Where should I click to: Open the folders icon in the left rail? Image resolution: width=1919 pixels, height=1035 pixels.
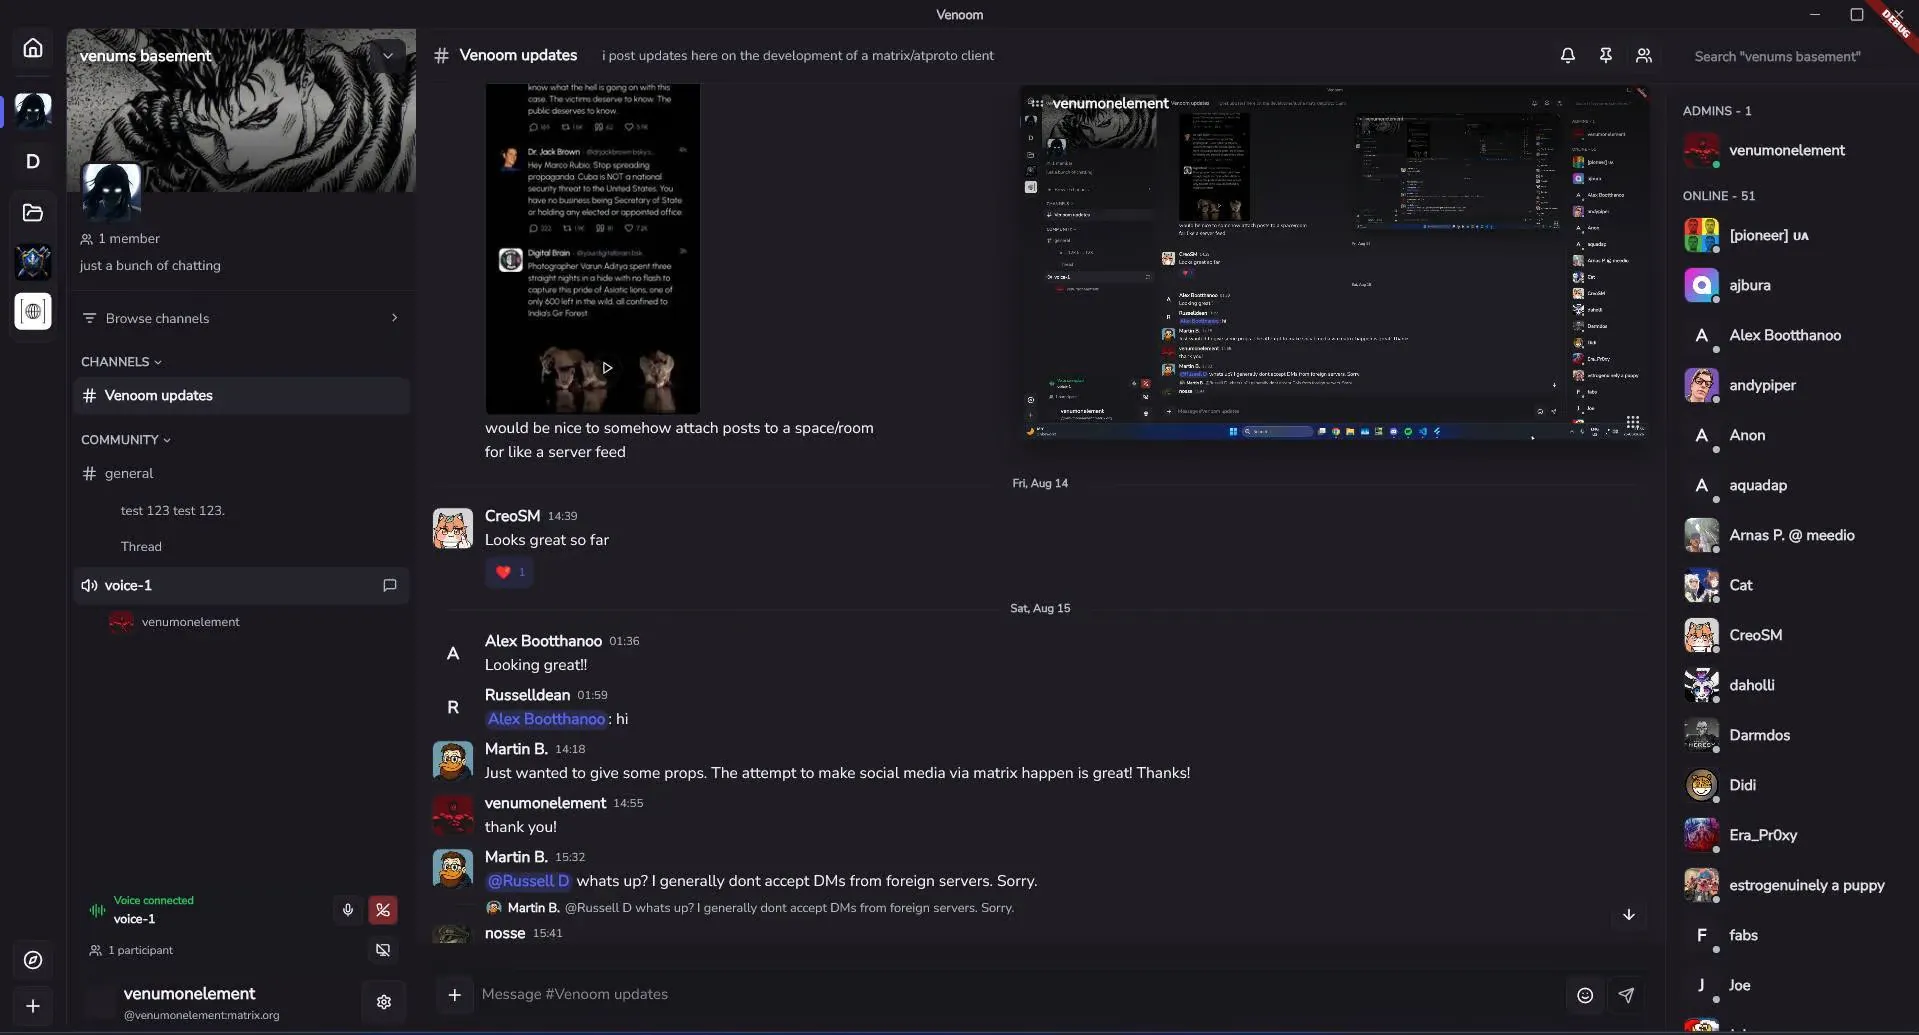[33, 212]
